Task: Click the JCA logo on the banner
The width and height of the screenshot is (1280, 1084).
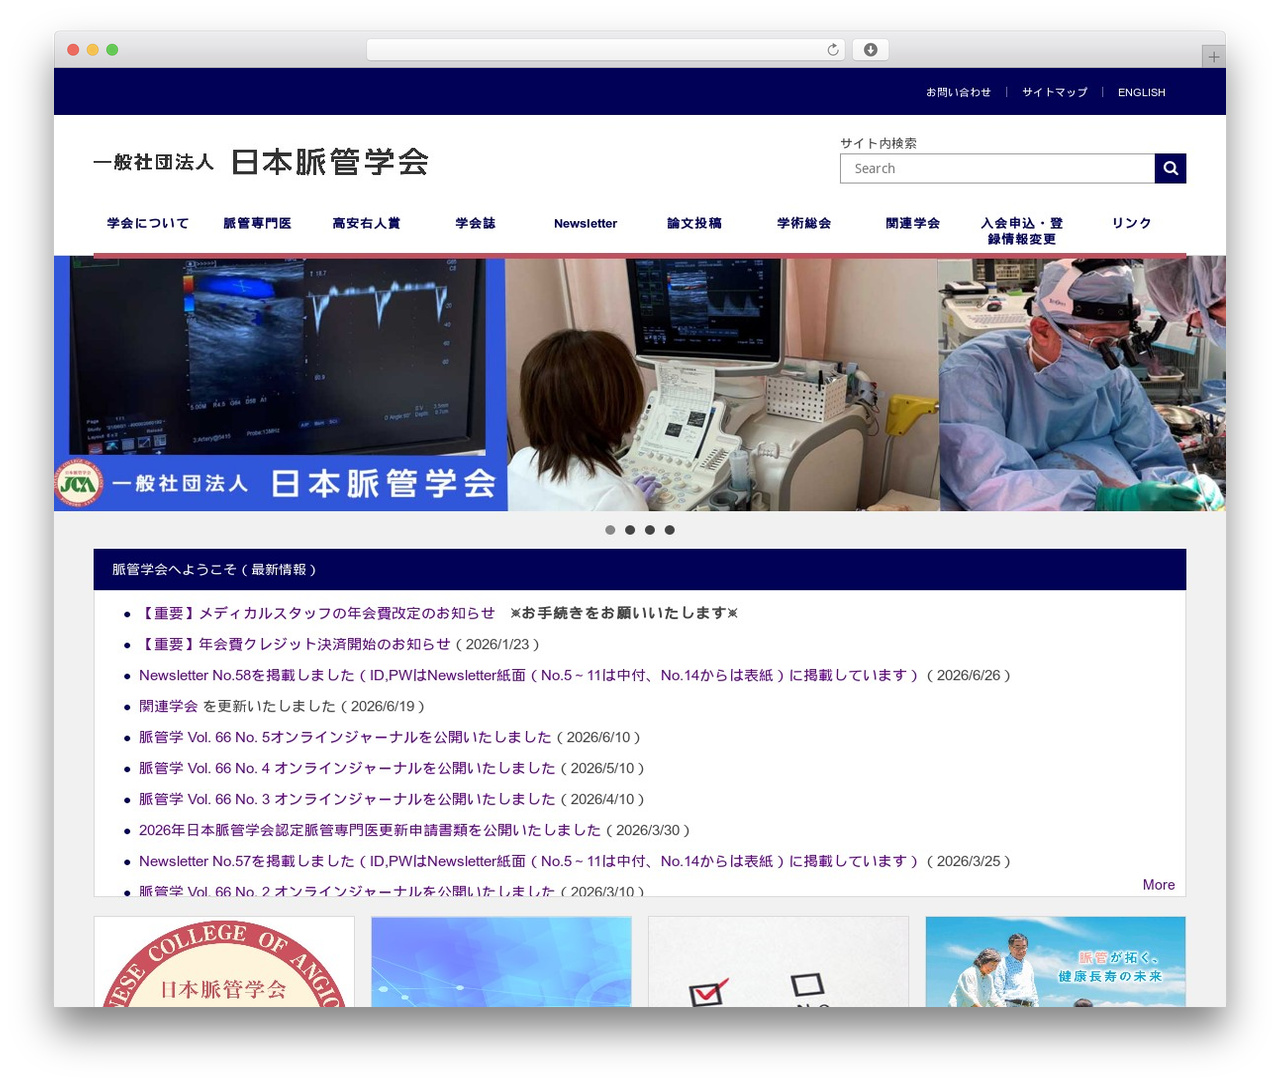Action: pos(78,484)
